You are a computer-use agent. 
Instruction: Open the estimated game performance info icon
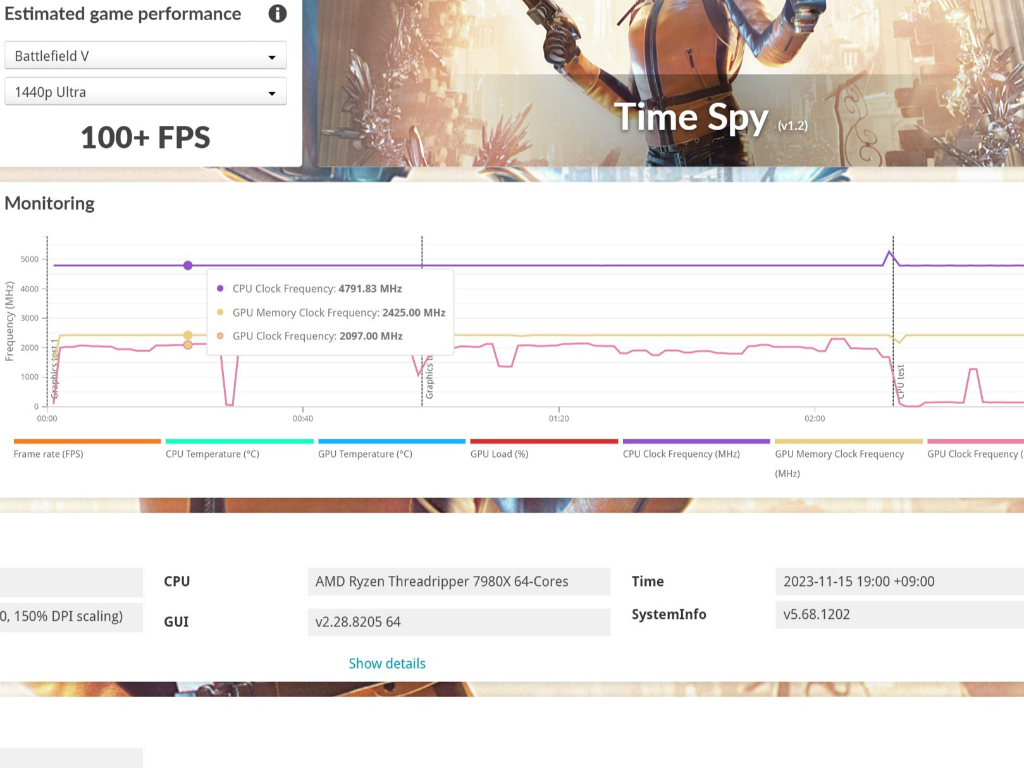[x=278, y=14]
